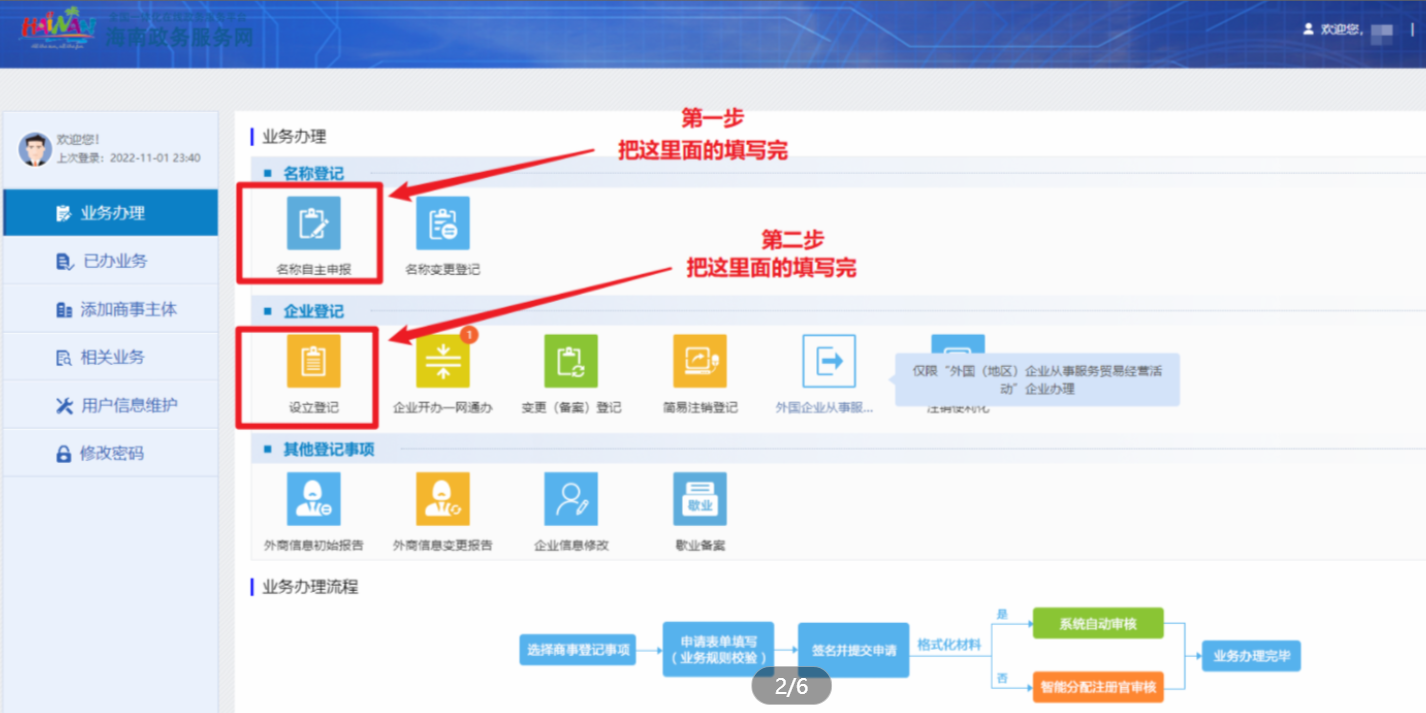
Task: Click the 海南政务服务网 logo
Action: (135, 33)
